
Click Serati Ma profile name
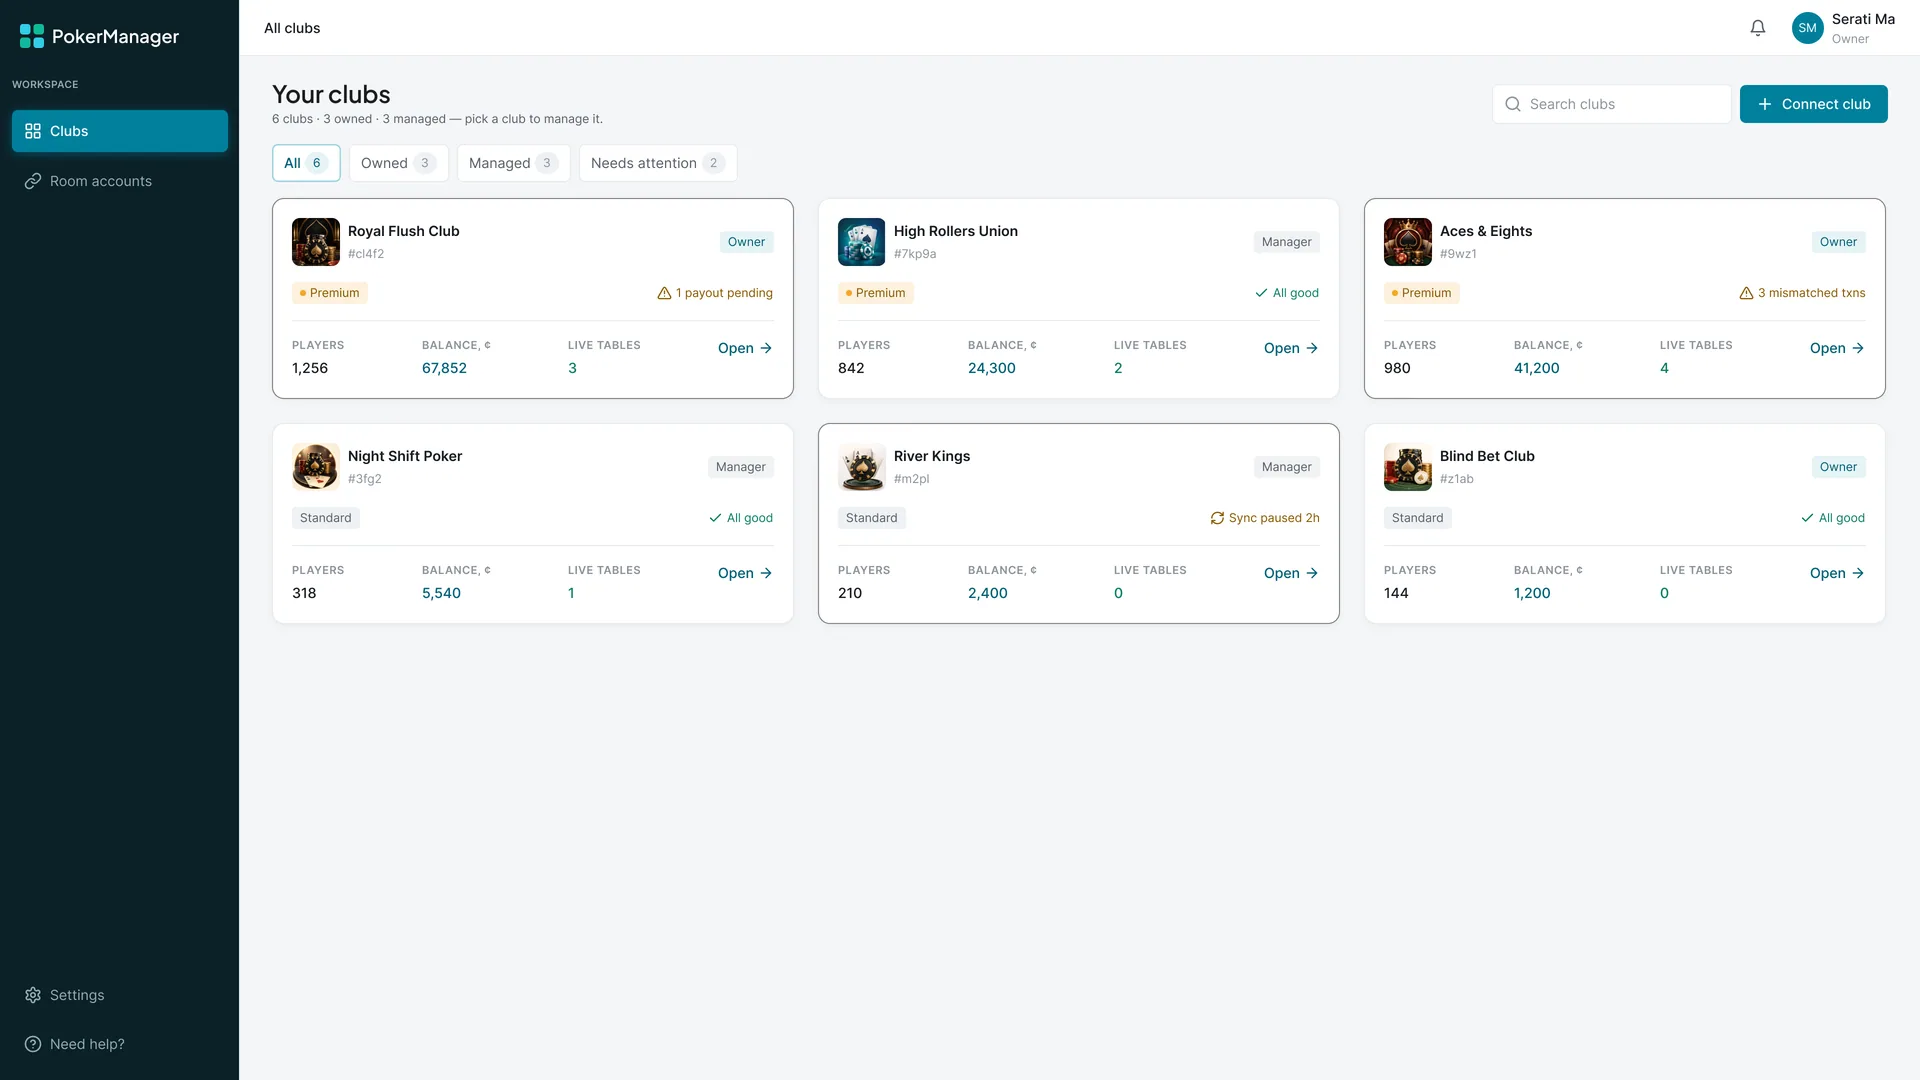coord(1863,19)
